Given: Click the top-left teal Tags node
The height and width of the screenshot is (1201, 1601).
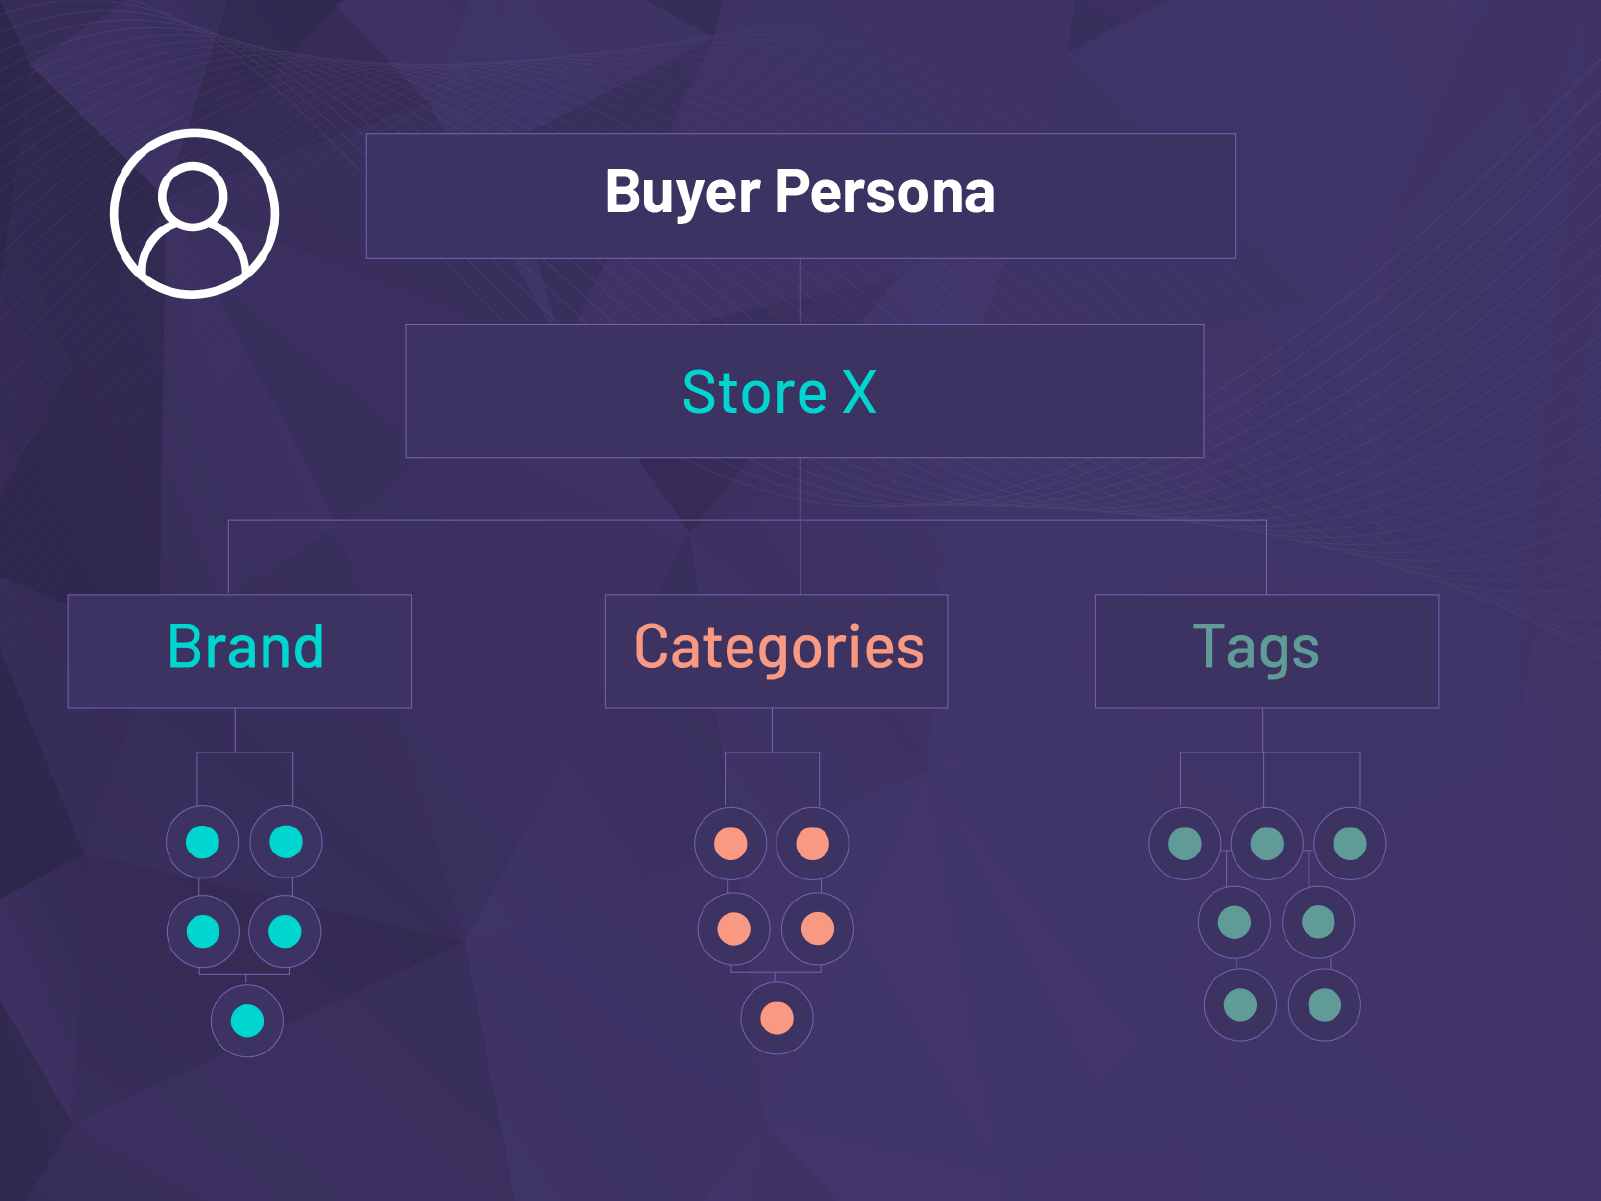Looking at the screenshot, I should 1185,843.
